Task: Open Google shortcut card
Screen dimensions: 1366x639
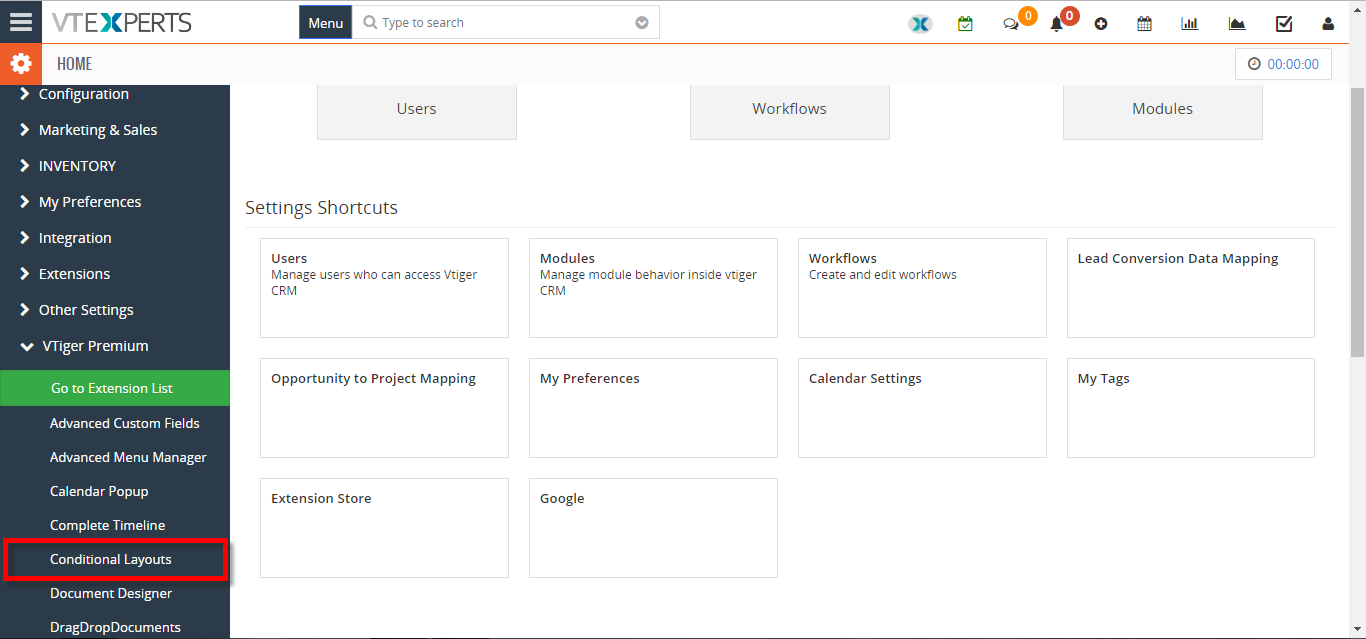Action: pos(653,528)
